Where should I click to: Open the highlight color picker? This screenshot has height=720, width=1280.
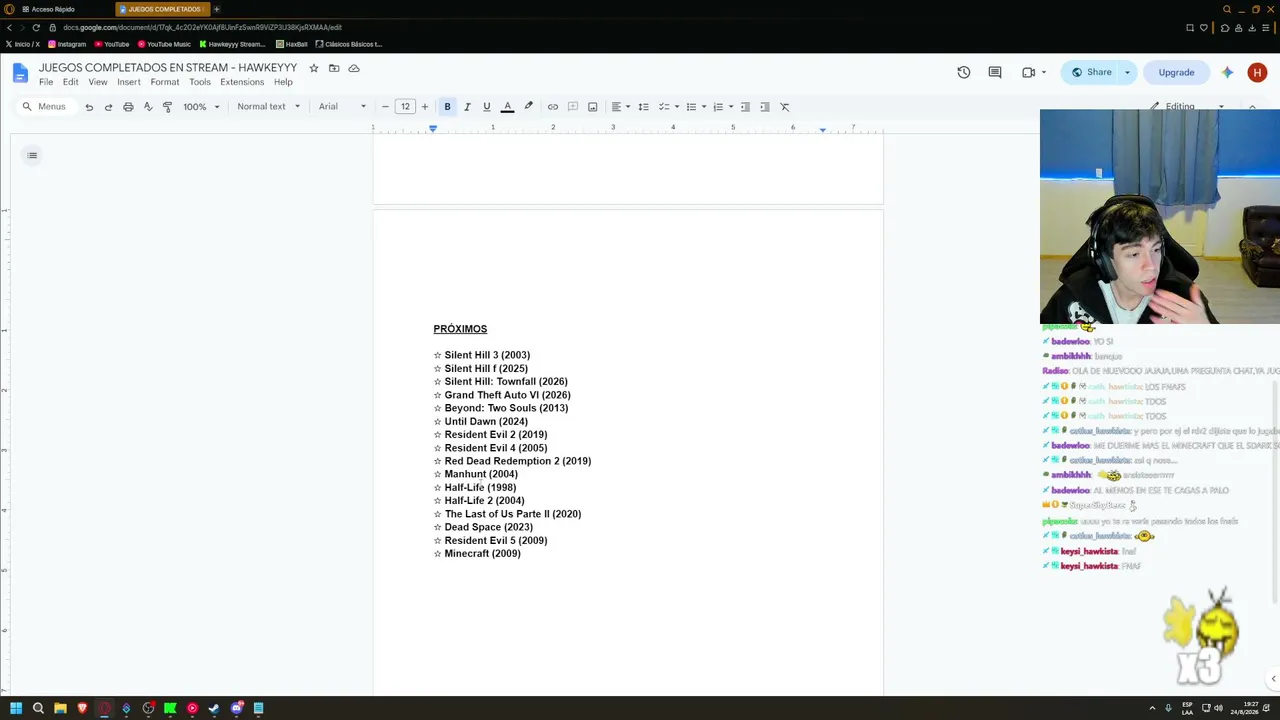coord(528,107)
